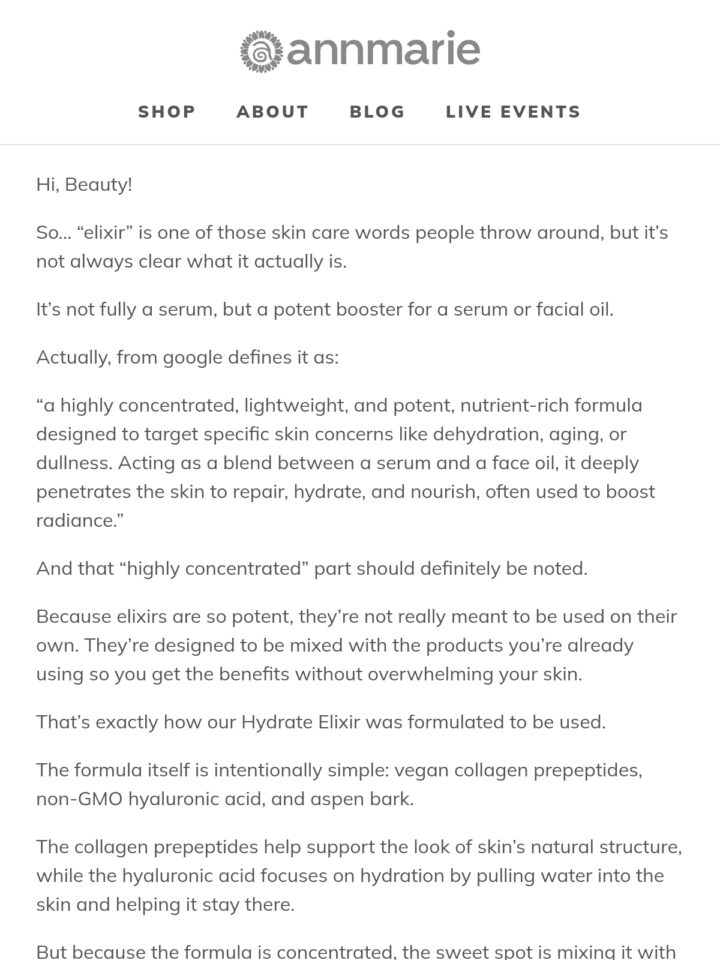Click the paragraph starting "So… elixir is one"
720x960 pixels.
pyautogui.click(x=352, y=247)
